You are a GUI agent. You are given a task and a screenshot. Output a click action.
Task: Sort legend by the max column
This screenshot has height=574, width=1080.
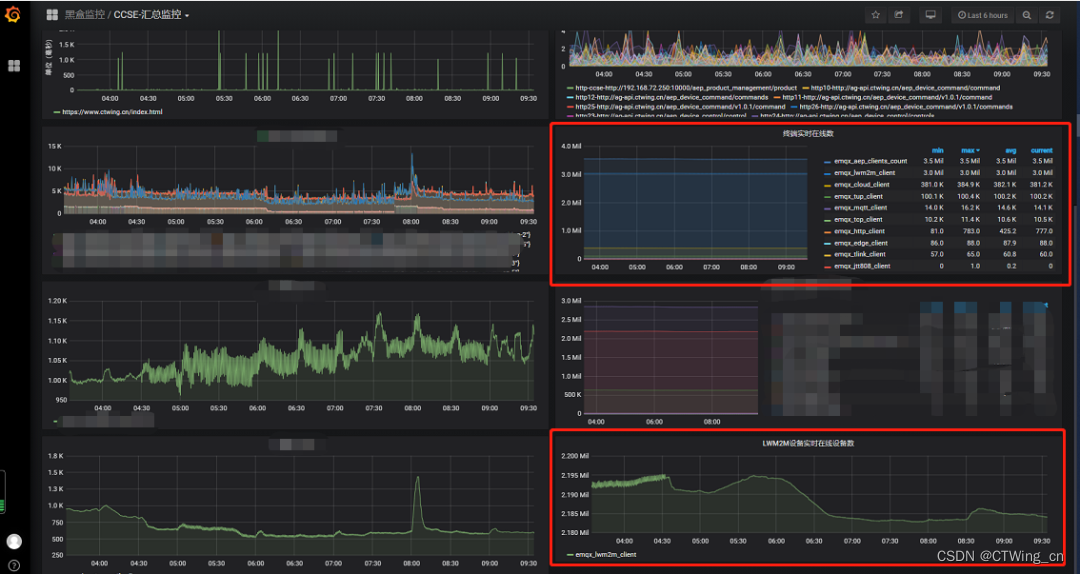tap(970, 150)
